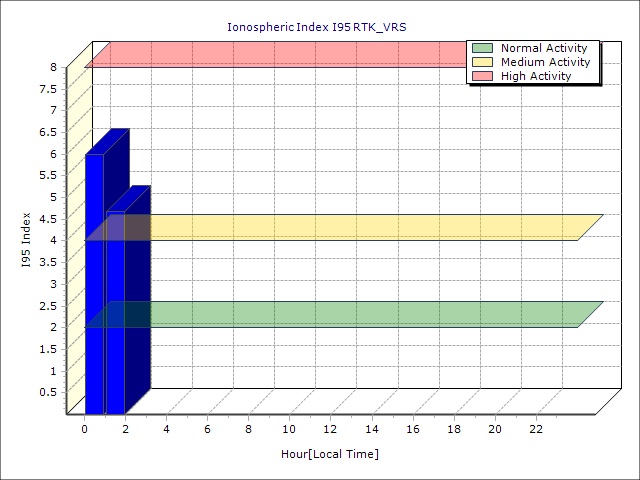Select the Medium Activity legend label
The image size is (640, 480).
[x=545, y=62]
